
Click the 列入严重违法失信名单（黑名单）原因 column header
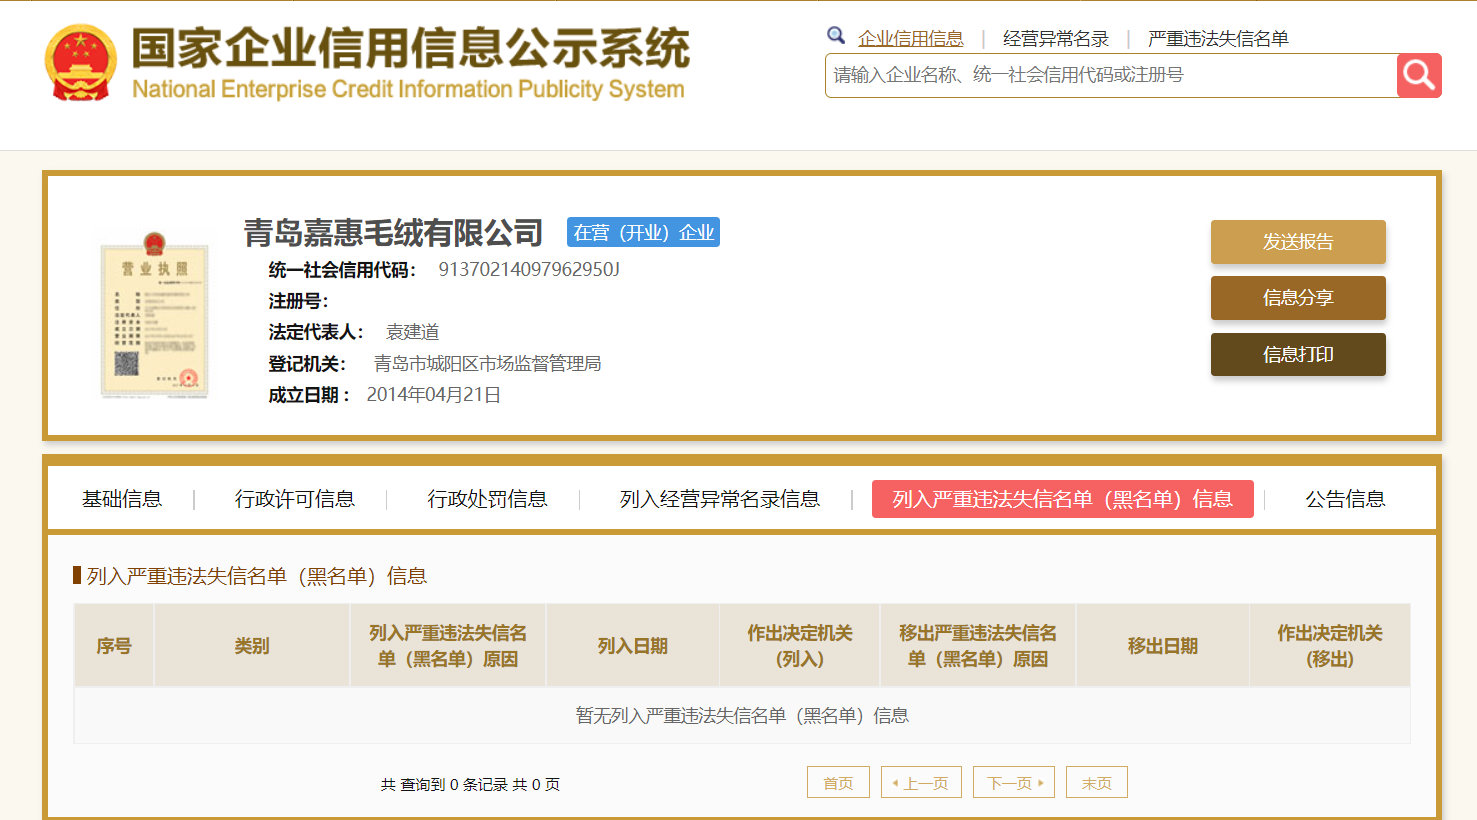(448, 645)
